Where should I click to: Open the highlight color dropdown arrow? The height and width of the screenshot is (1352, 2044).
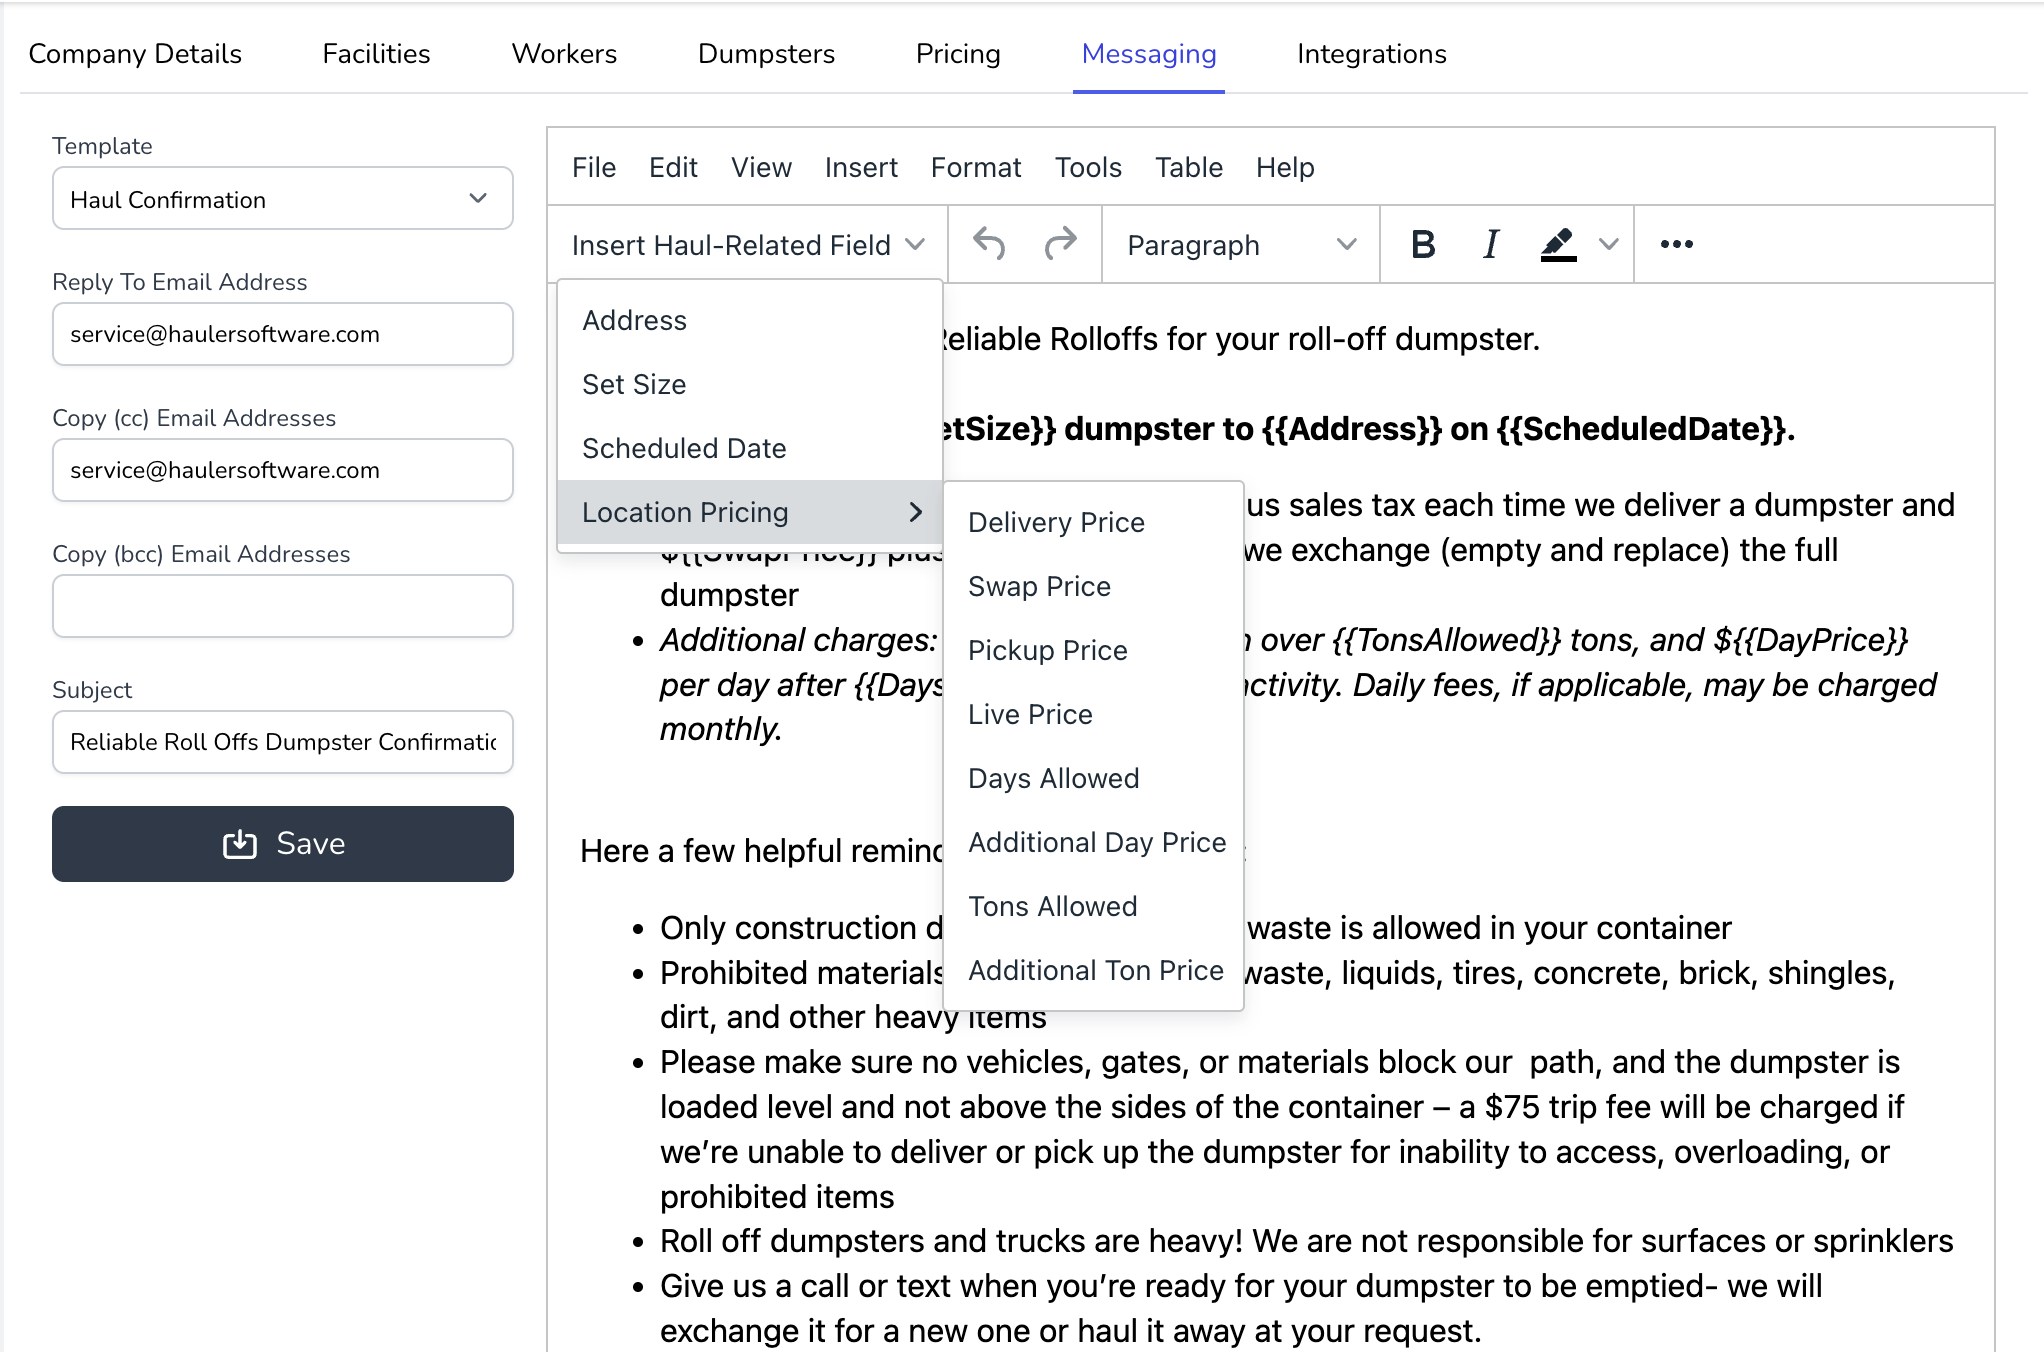click(1608, 244)
